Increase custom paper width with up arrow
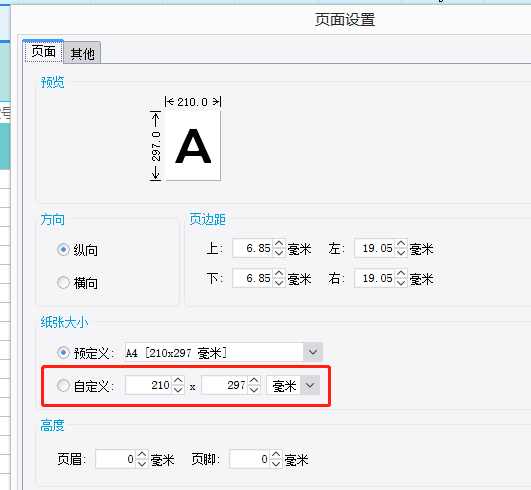 tap(178, 381)
